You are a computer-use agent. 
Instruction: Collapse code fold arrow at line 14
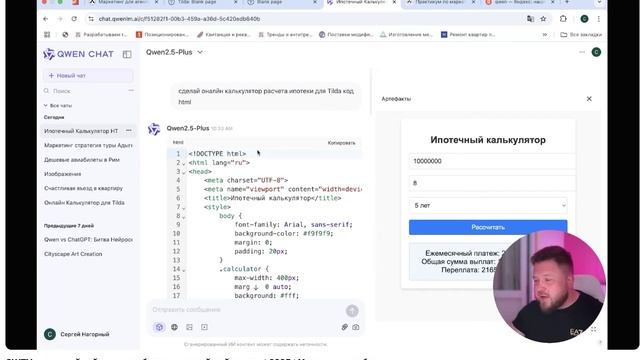click(x=184, y=270)
